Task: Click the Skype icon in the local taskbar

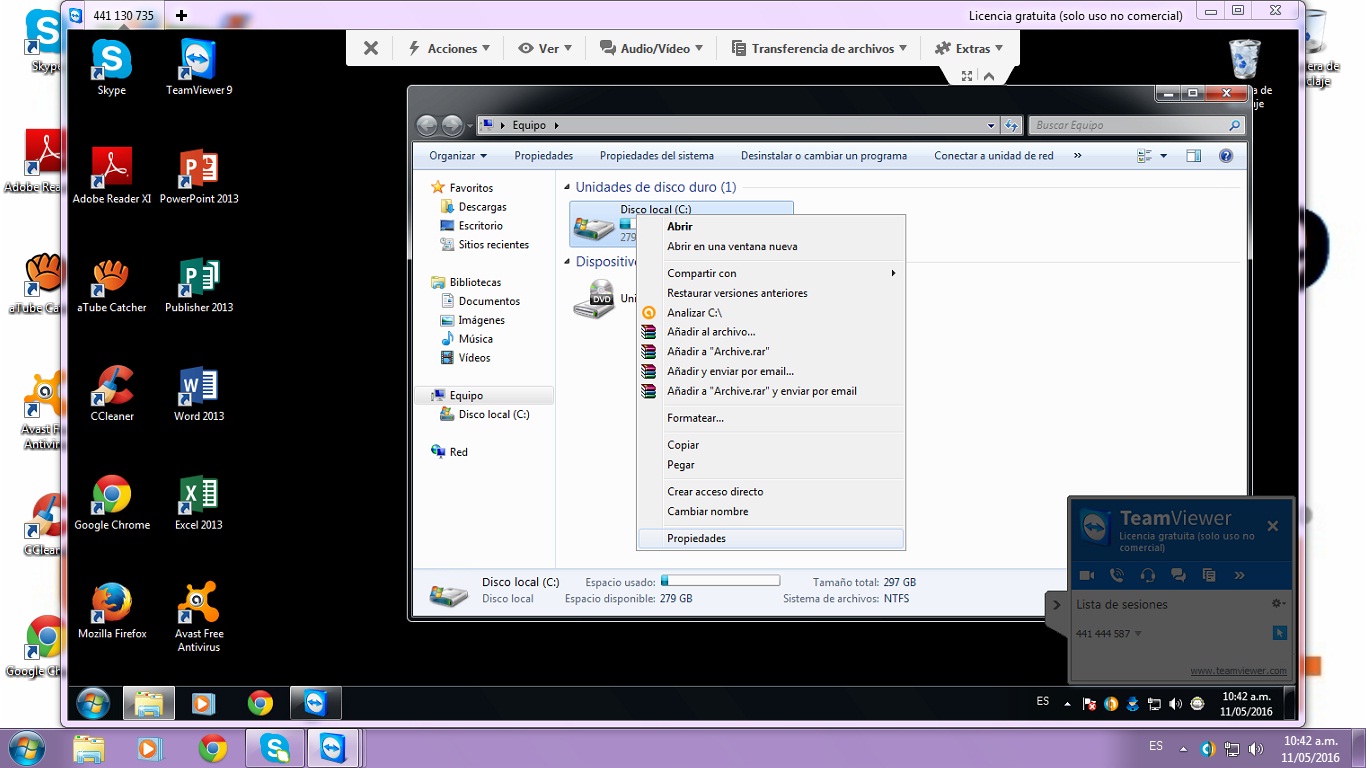Action: (275, 748)
